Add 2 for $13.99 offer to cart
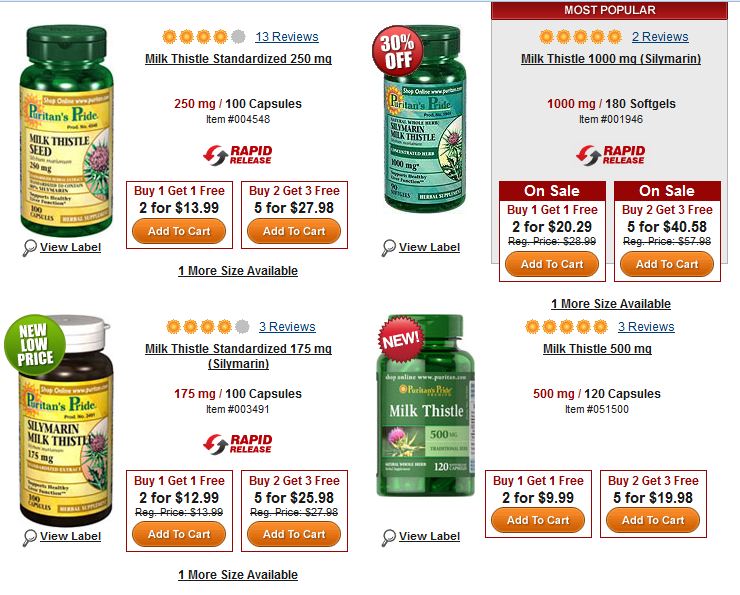 point(179,231)
